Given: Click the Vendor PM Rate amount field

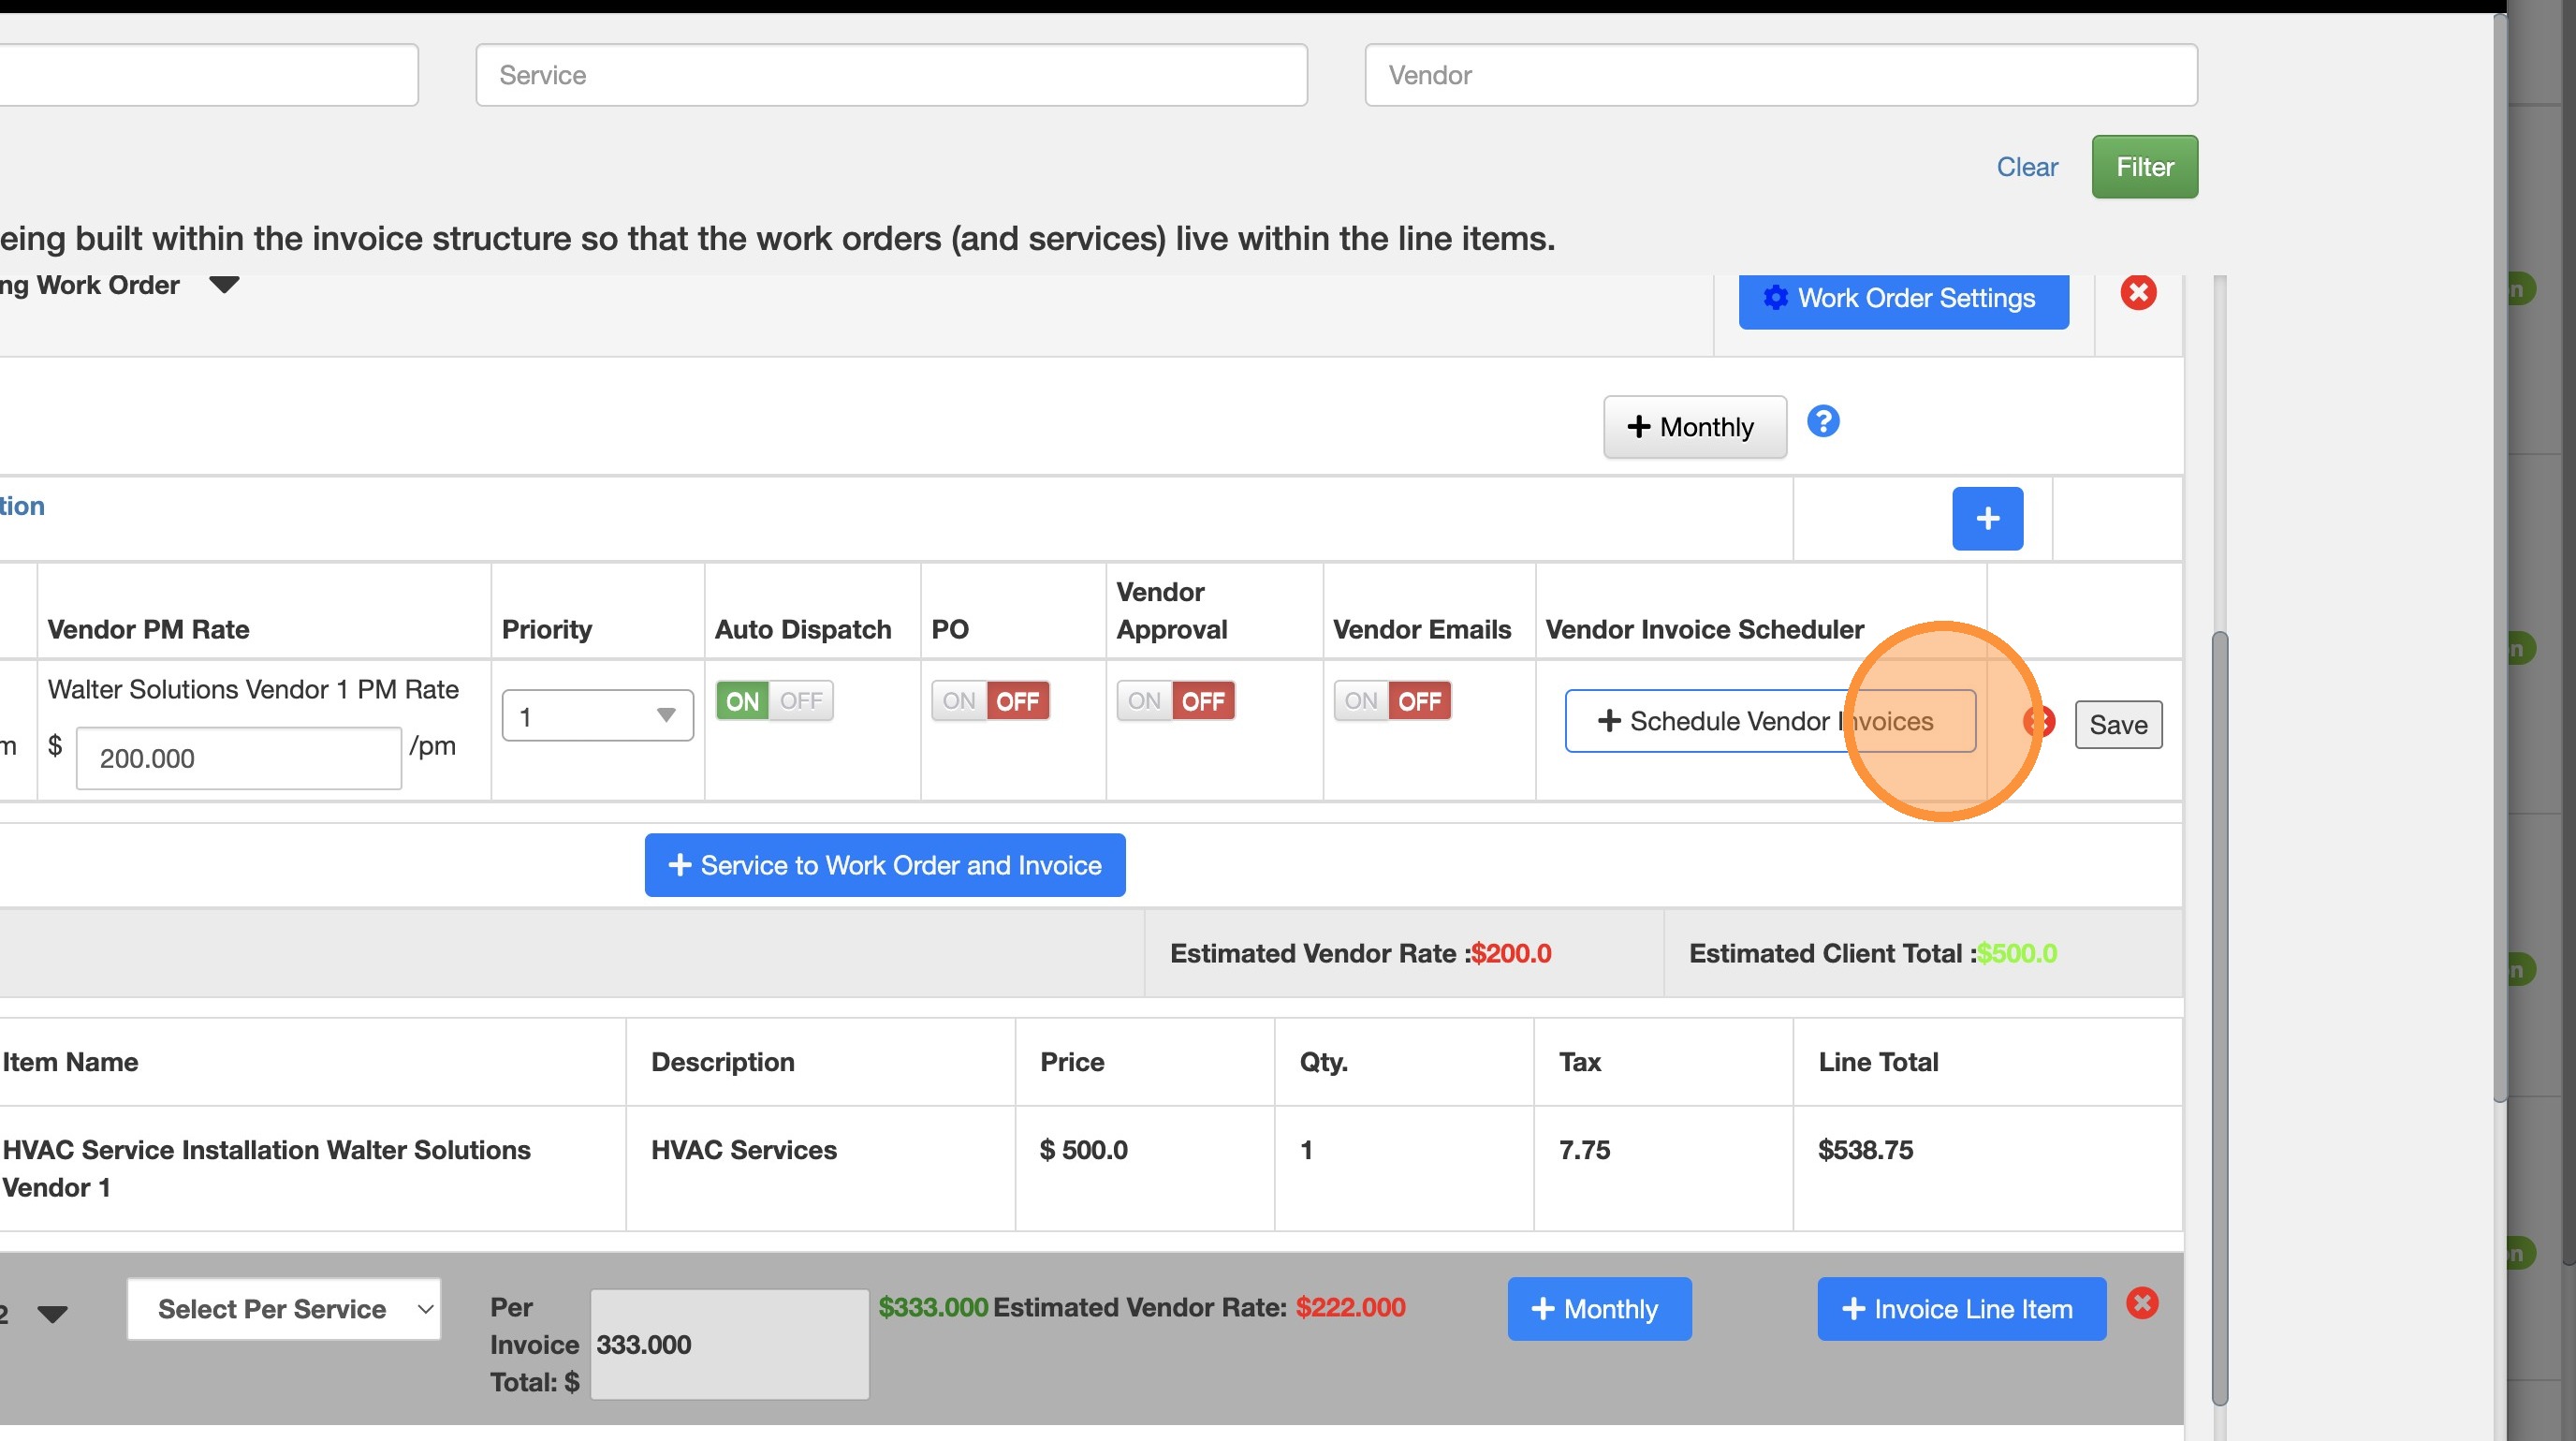Looking at the screenshot, I should (x=238, y=758).
